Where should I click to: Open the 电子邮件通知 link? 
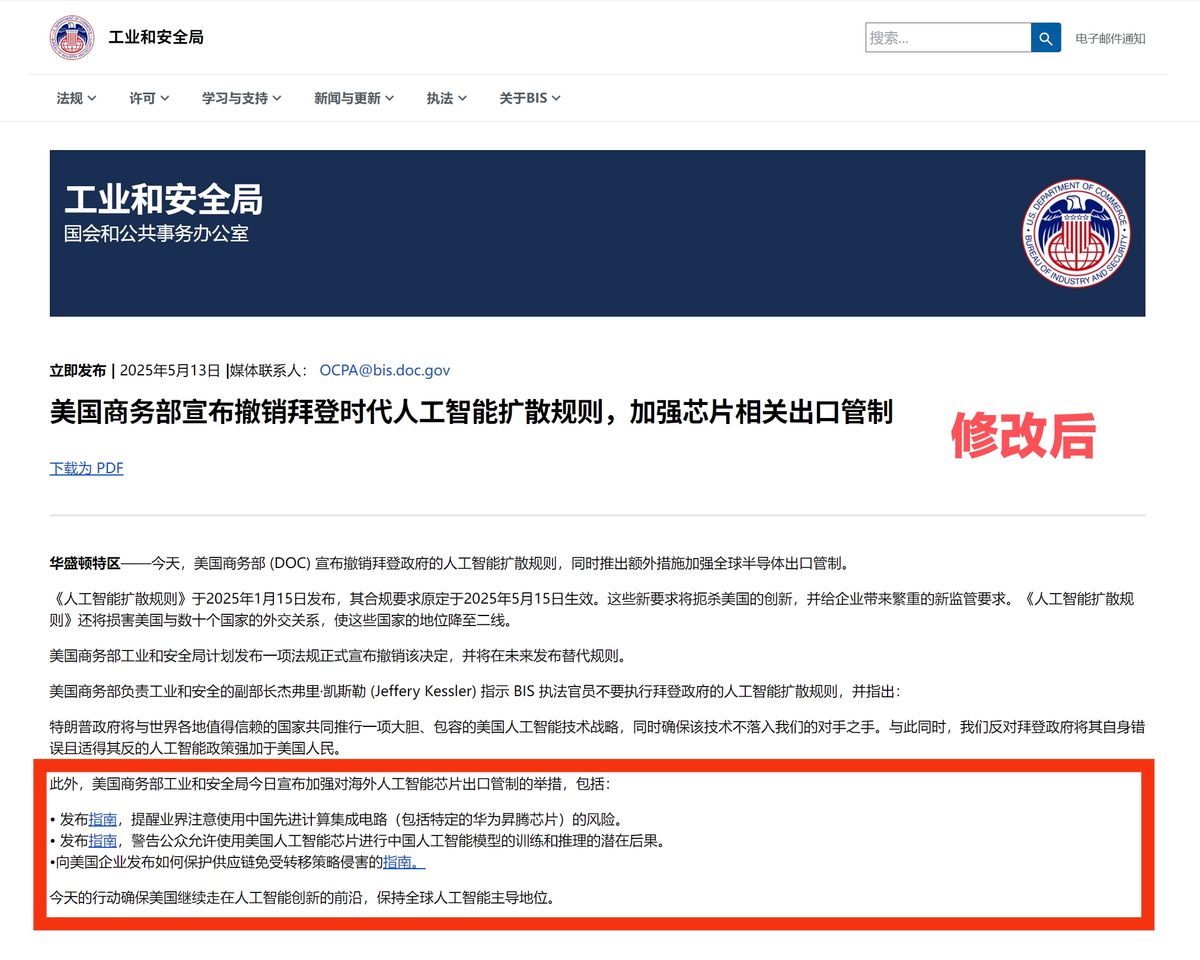[x=1110, y=39]
